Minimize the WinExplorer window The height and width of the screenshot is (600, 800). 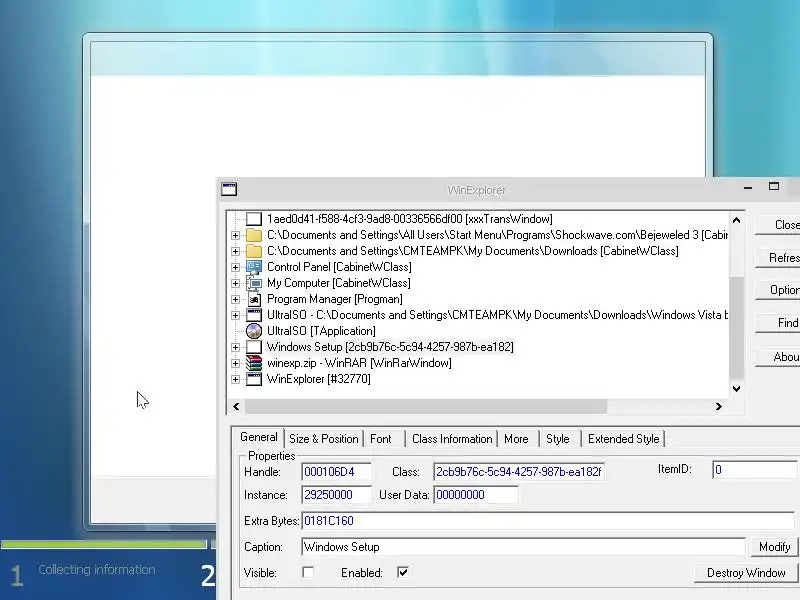[x=748, y=187]
